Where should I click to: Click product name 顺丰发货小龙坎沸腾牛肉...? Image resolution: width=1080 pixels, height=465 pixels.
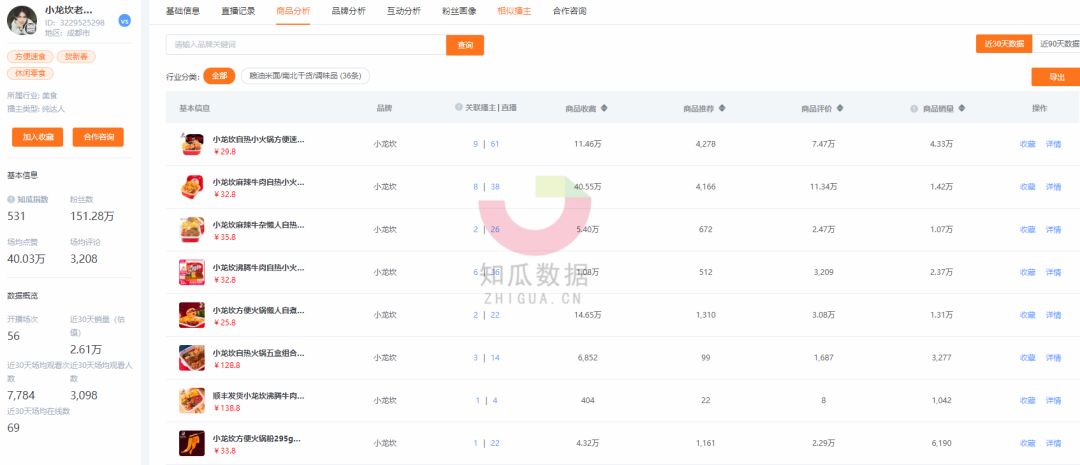tap(258, 395)
